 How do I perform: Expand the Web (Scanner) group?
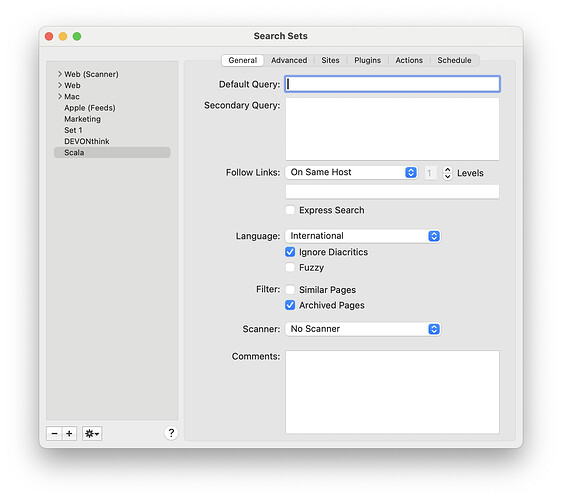[x=60, y=74]
